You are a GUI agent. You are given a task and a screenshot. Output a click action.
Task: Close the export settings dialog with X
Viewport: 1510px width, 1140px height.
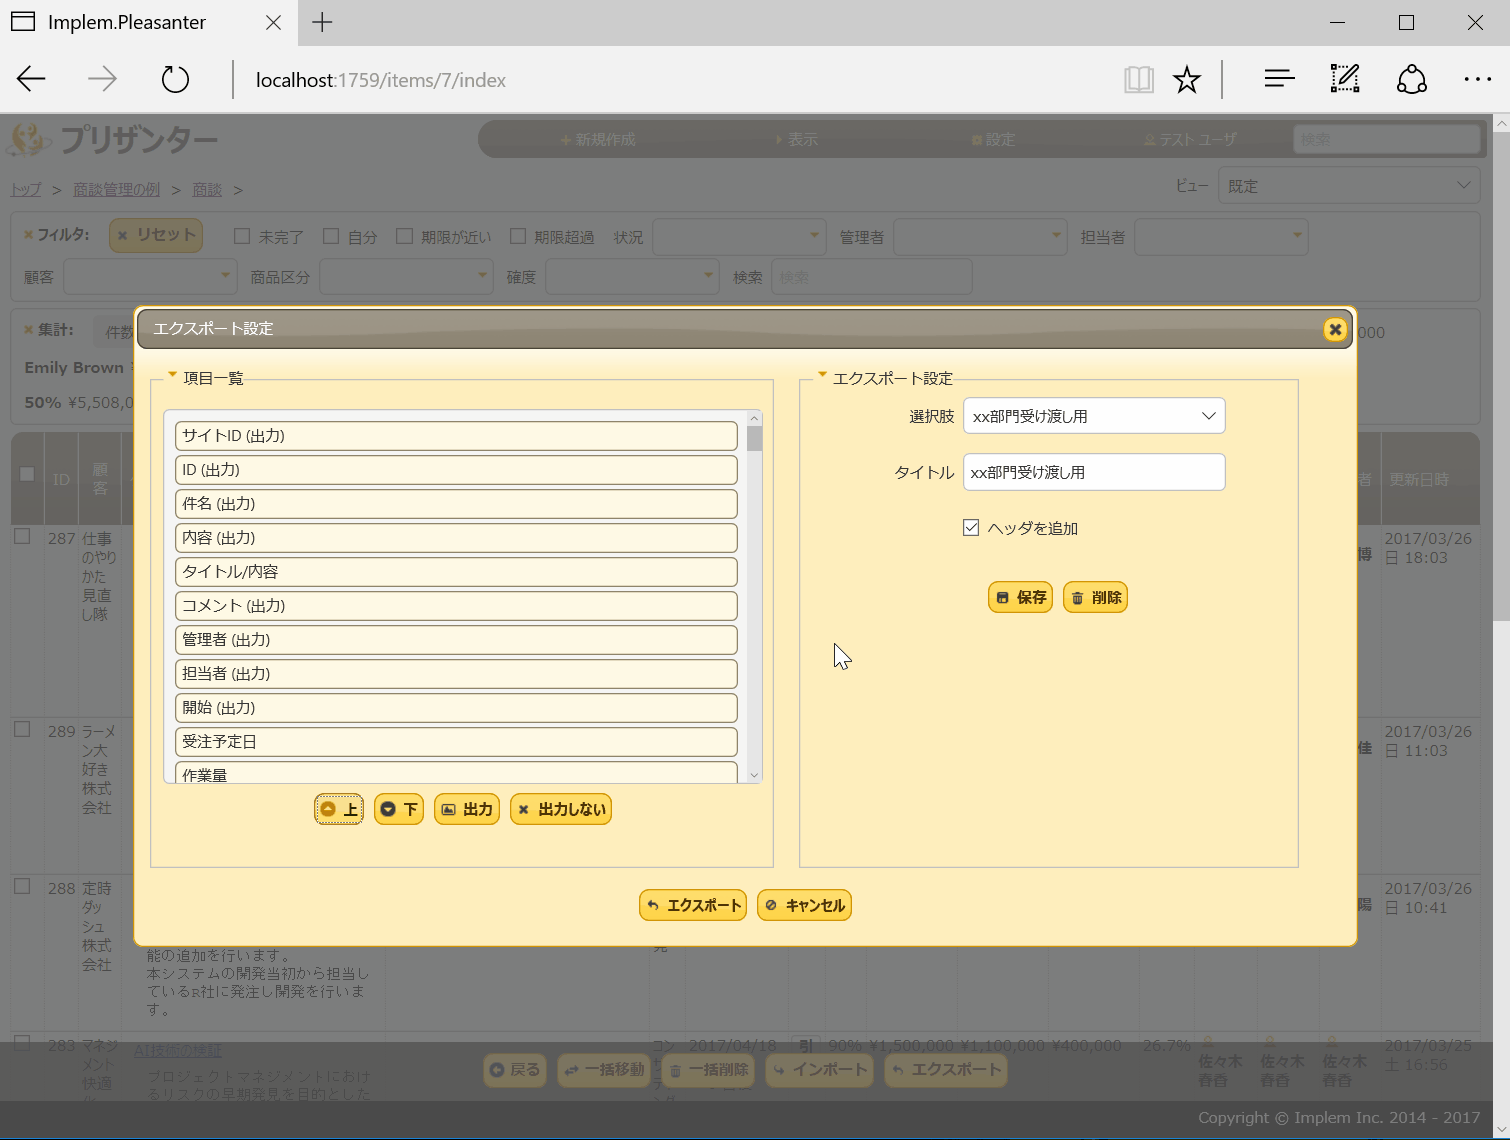(1335, 329)
